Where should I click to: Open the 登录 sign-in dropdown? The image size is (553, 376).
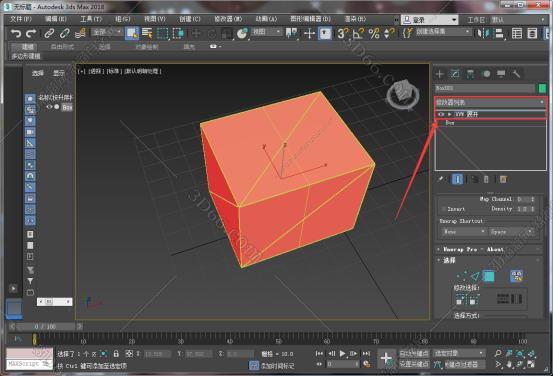430,20
